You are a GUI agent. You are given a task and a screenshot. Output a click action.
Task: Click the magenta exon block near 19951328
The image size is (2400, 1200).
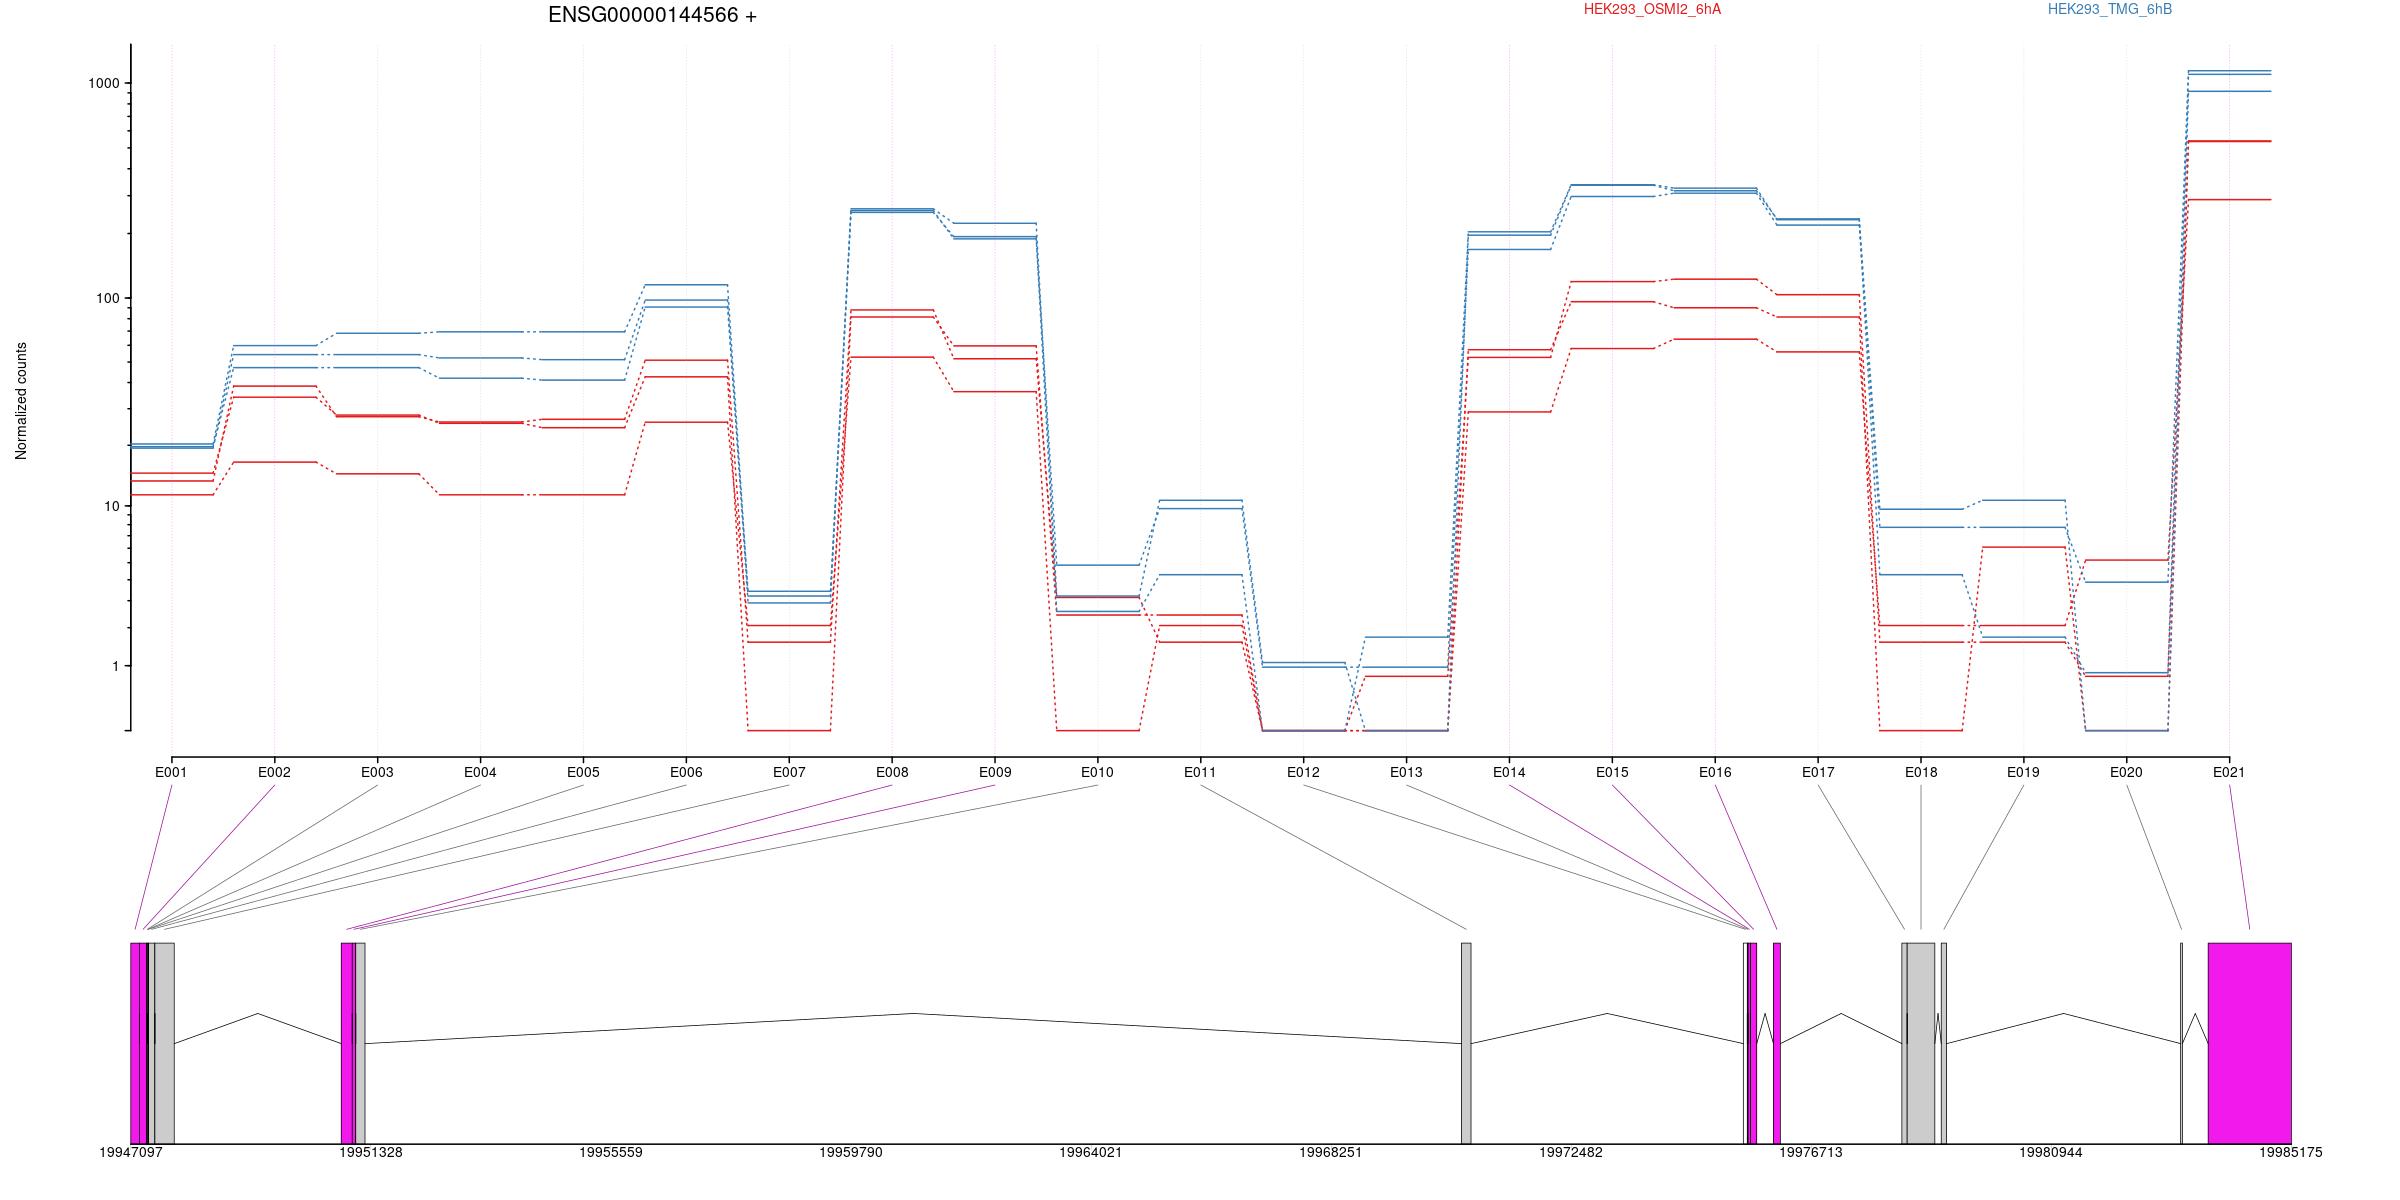pos(347,1043)
